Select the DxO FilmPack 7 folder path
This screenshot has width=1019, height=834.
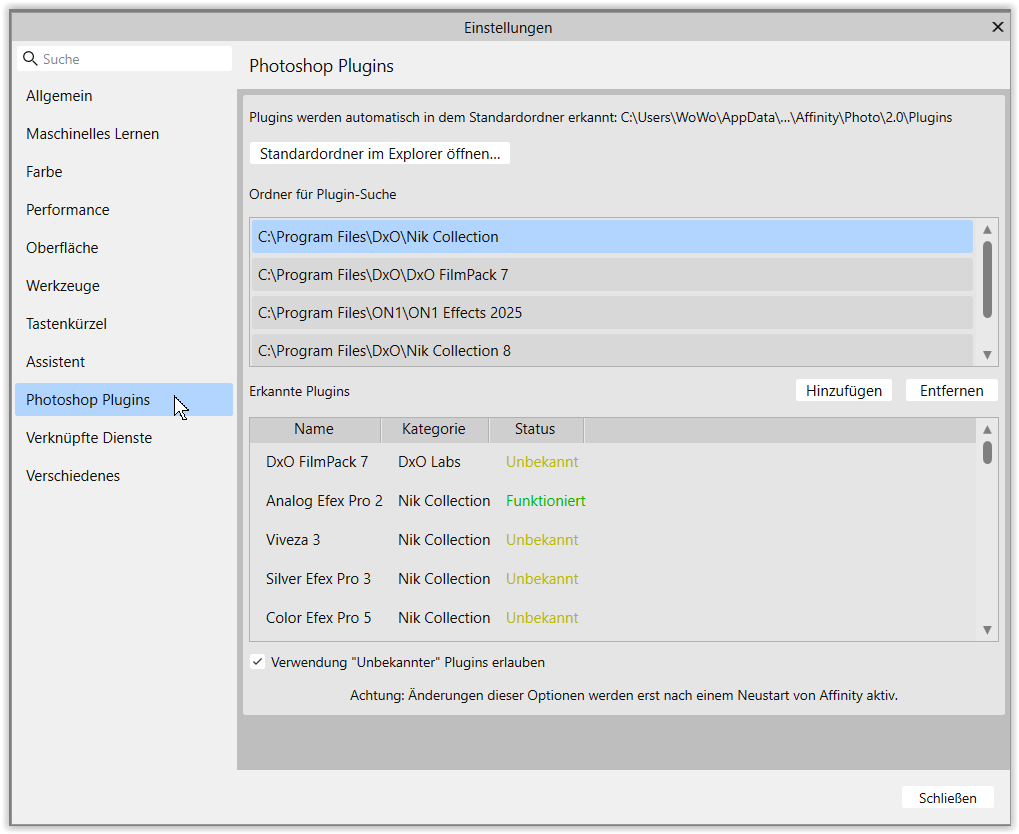click(x=612, y=275)
